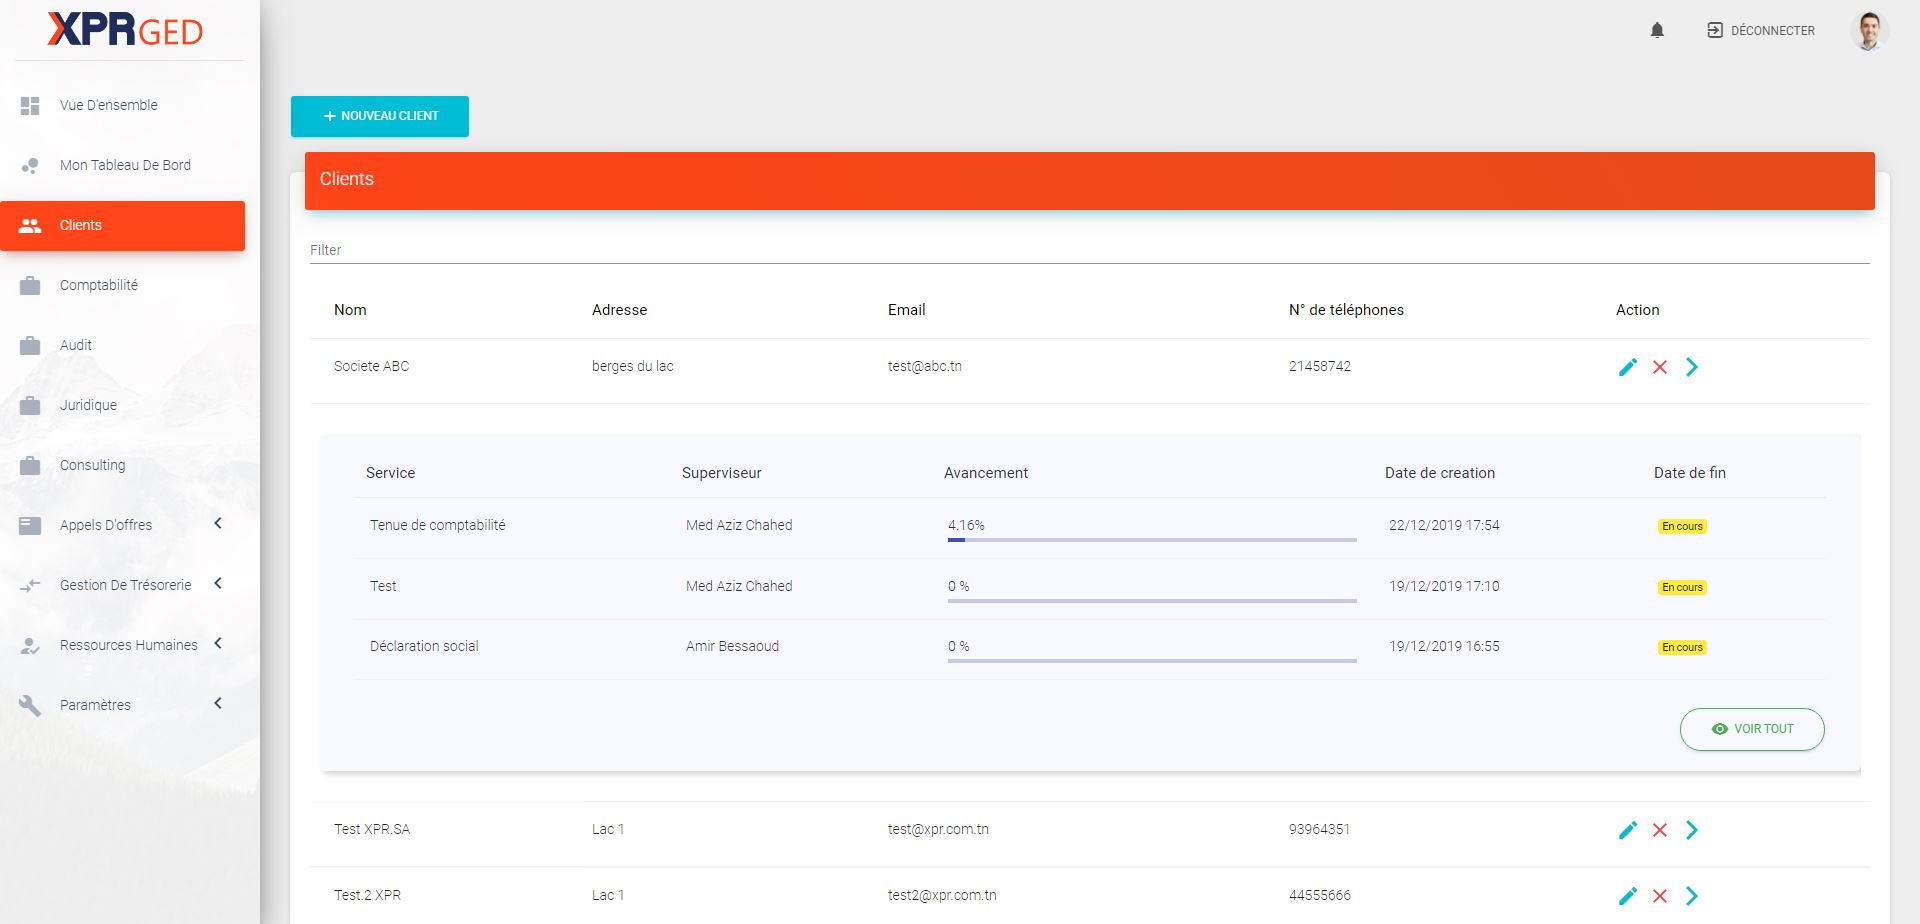
Task: Click the test@abc.tn email cell
Action: [925, 366]
